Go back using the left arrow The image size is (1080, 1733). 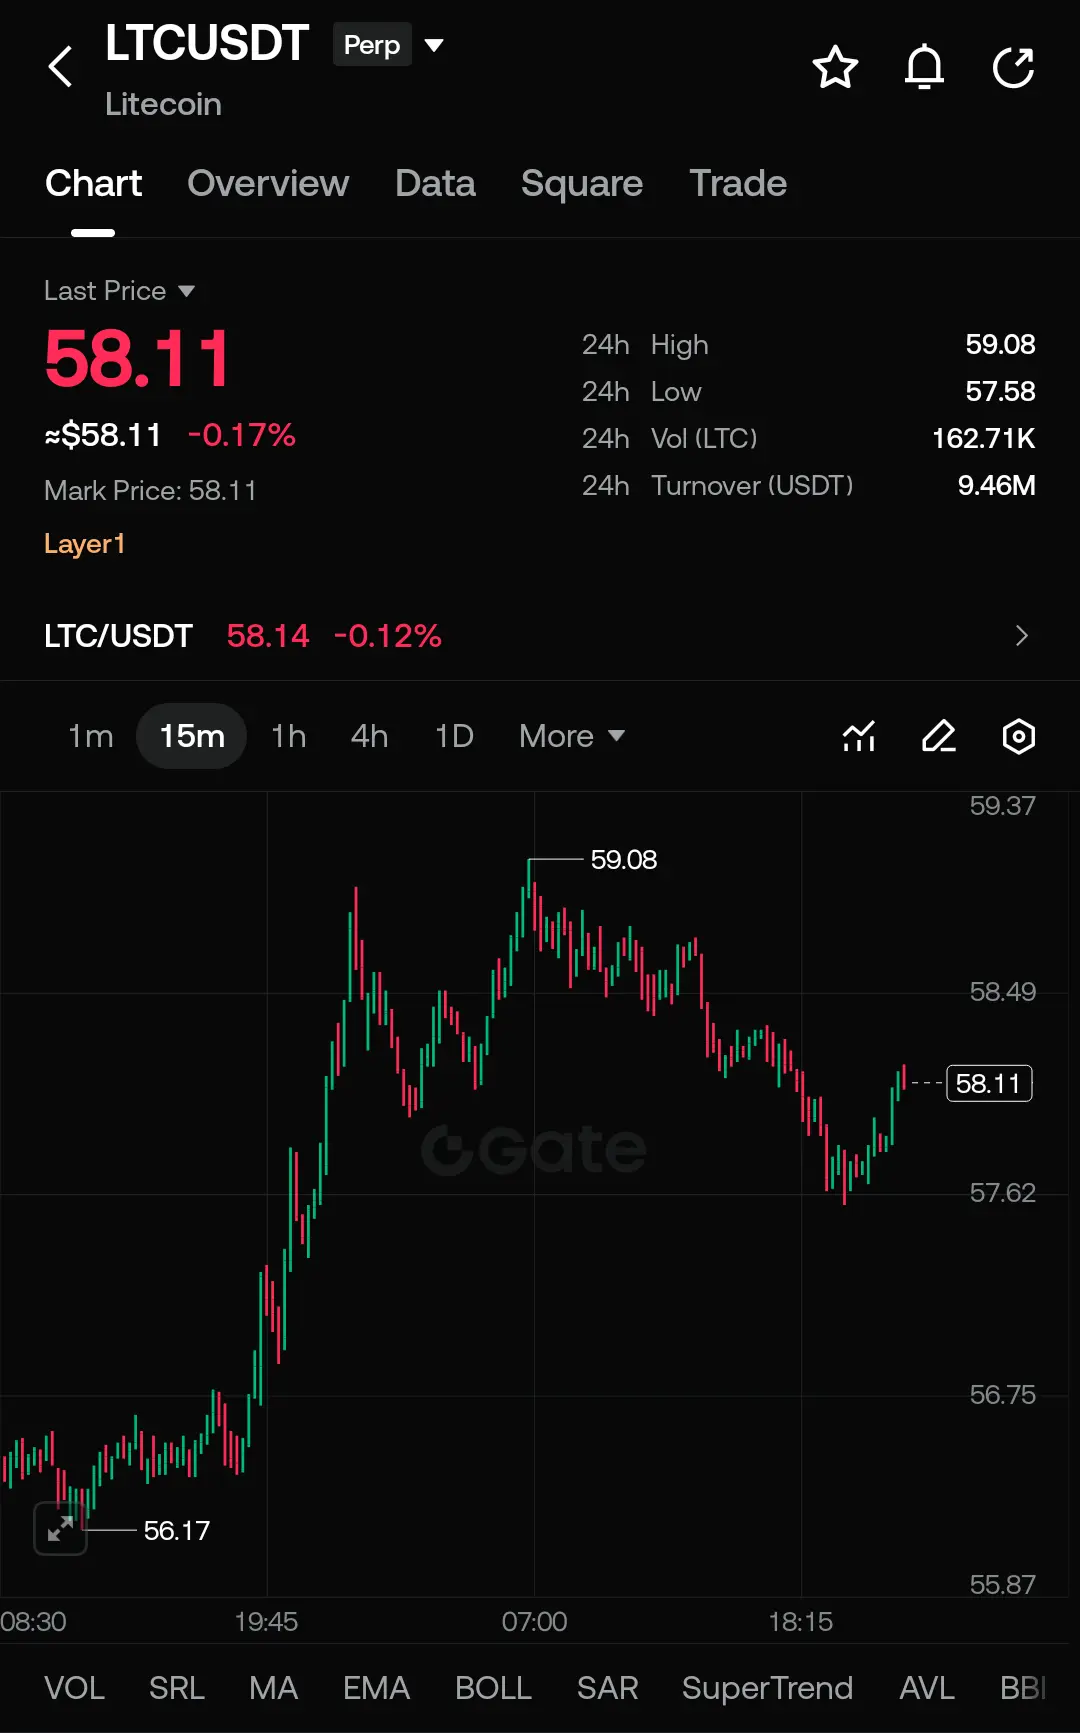click(x=61, y=67)
